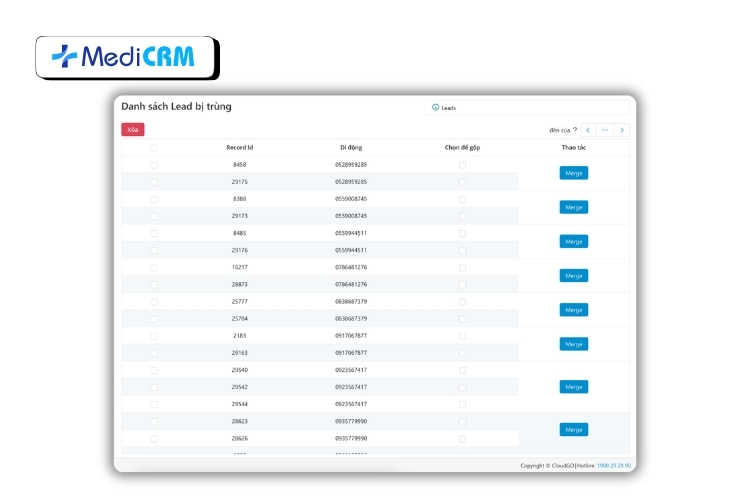Click the Chọn để gộp column header
Image resolution: width=750 pixels, height=500 pixels.
(x=462, y=147)
